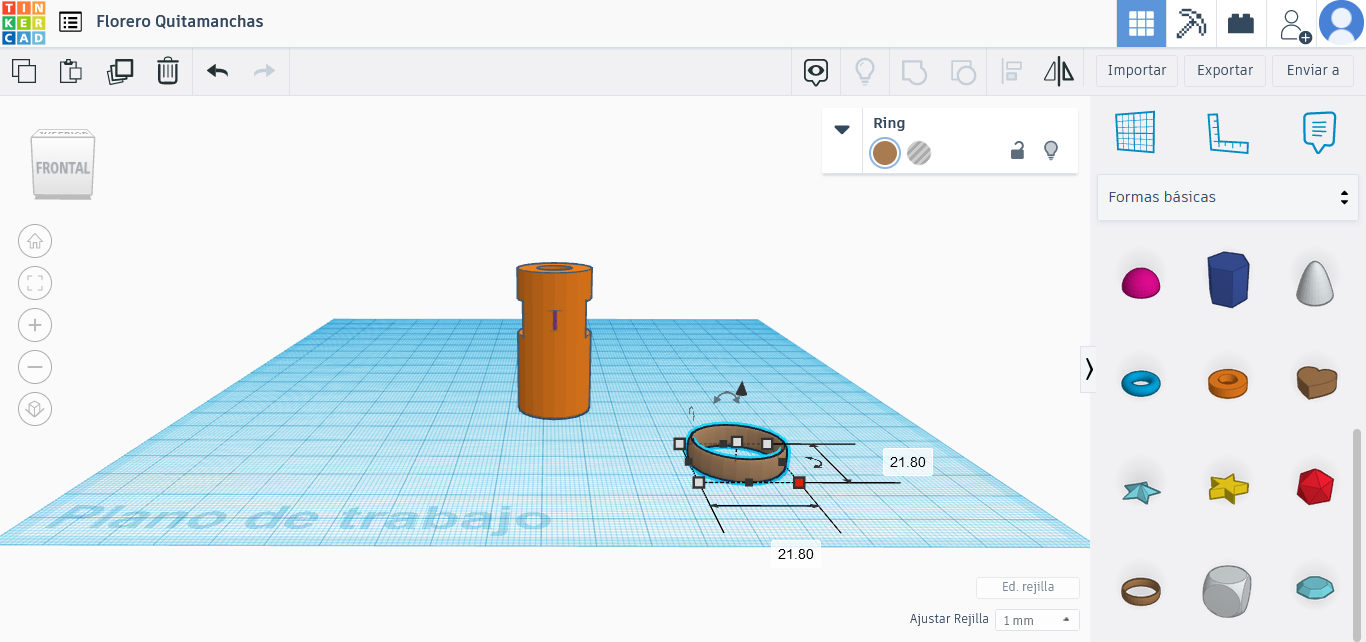Viewport: 1366px width, 642px height.
Task: Zoom out with the minus button
Action: click(x=35, y=367)
